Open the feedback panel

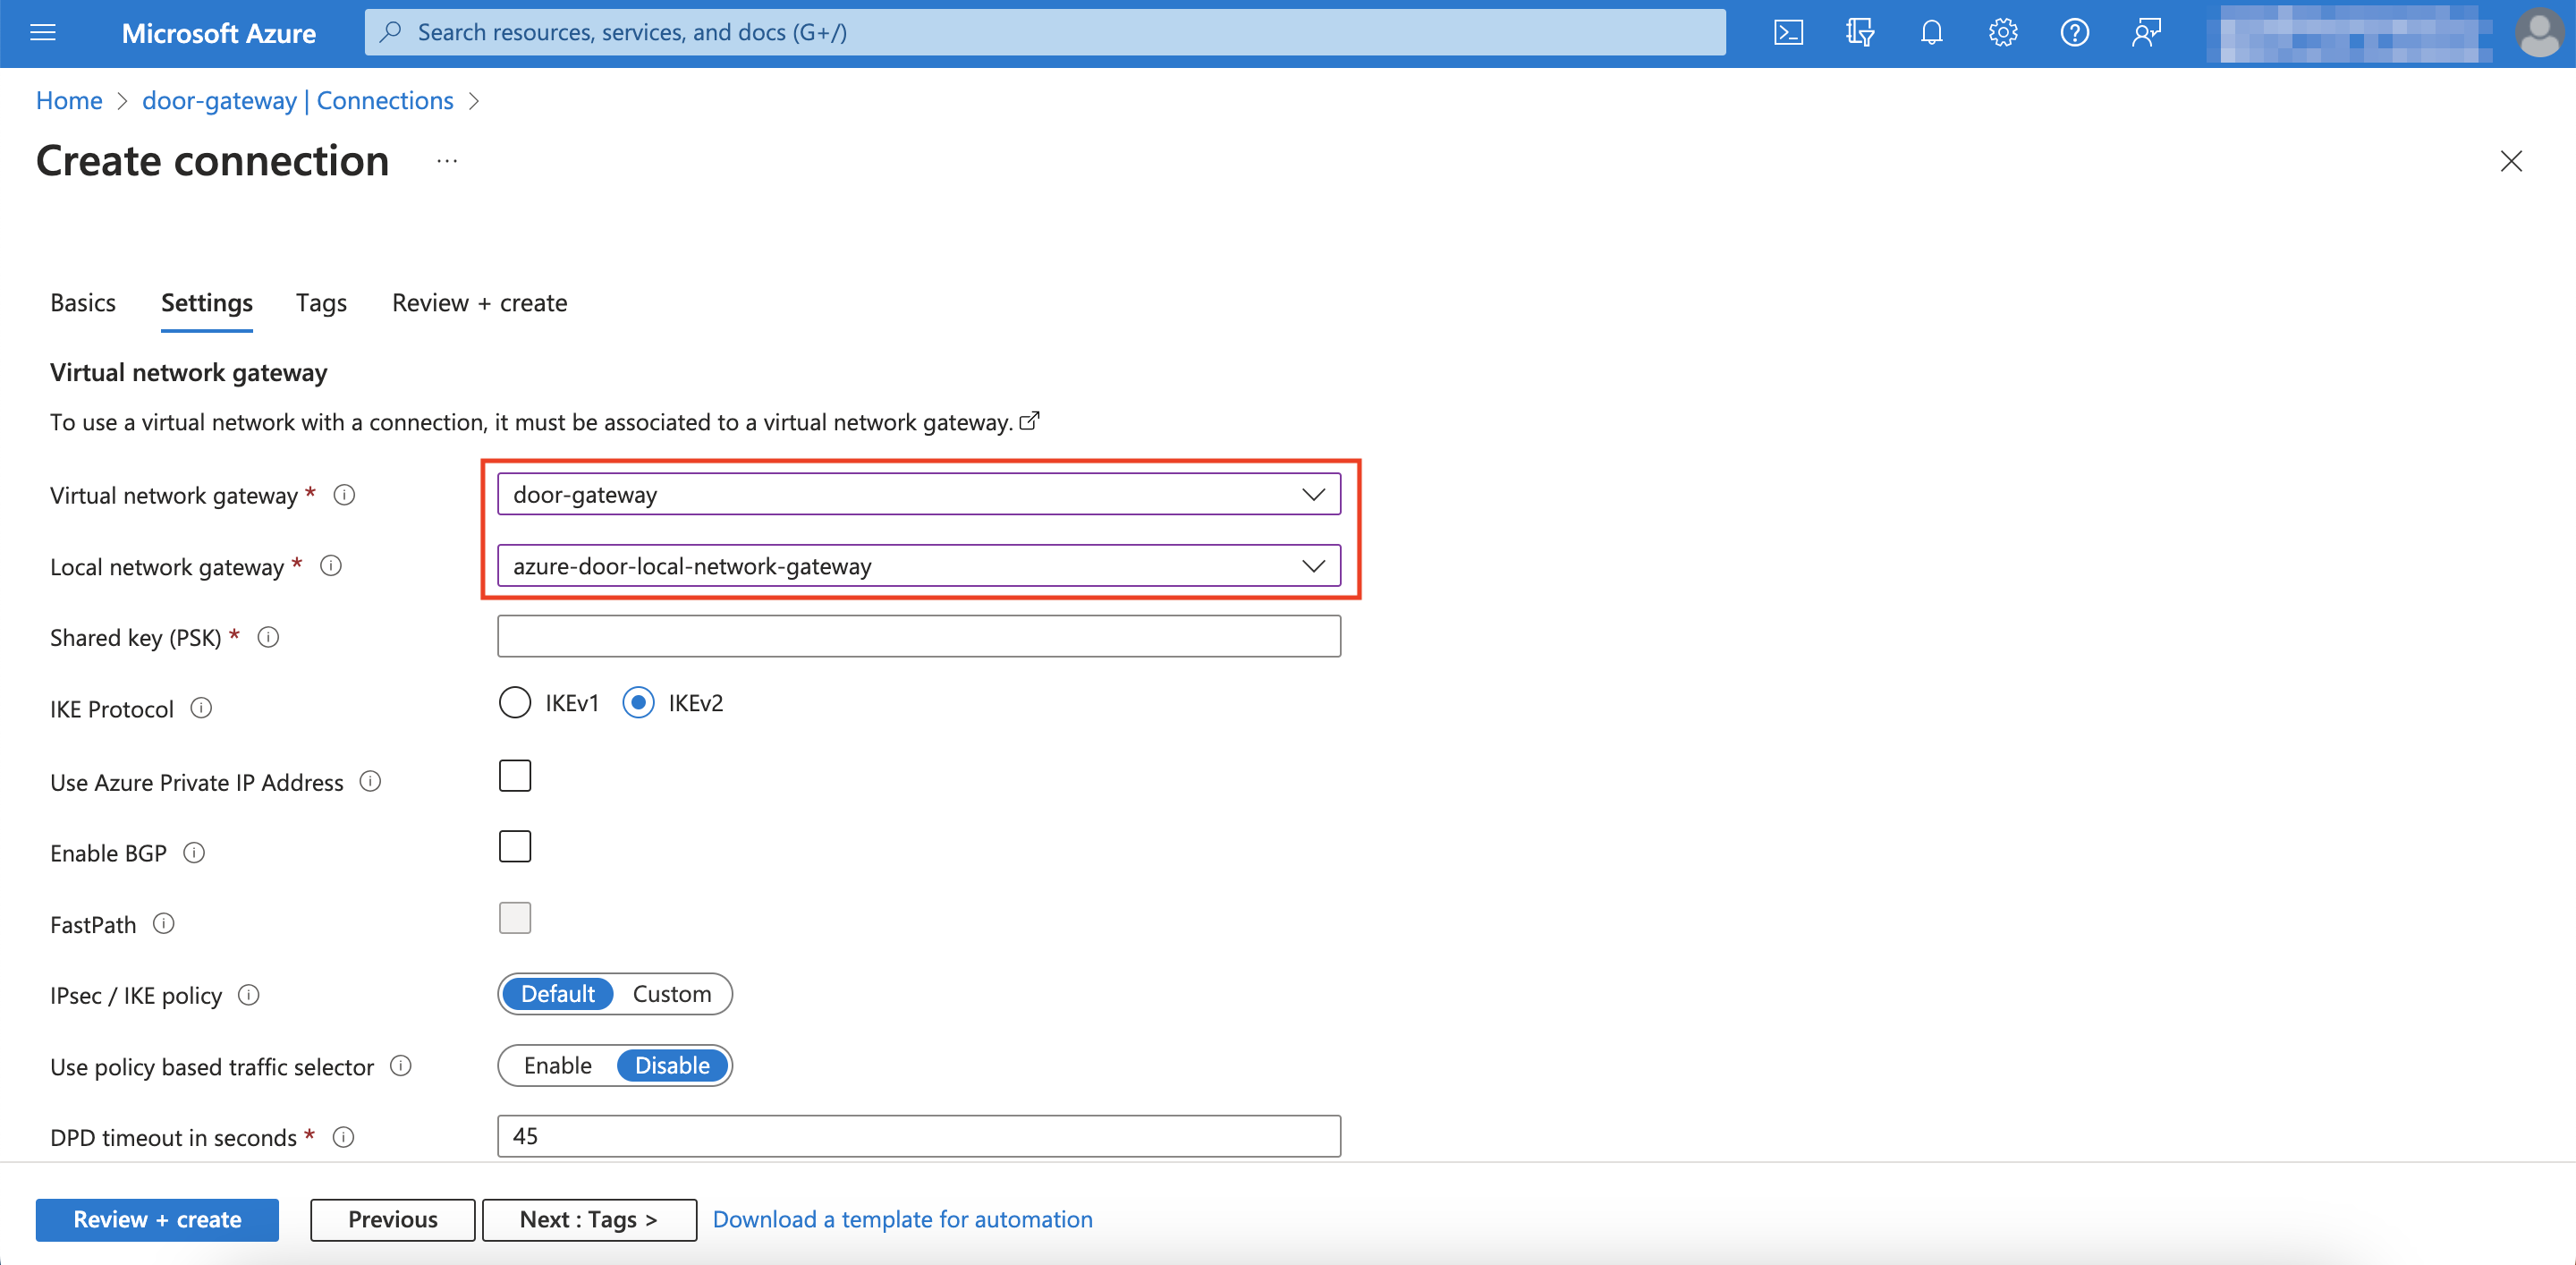click(x=2146, y=32)
